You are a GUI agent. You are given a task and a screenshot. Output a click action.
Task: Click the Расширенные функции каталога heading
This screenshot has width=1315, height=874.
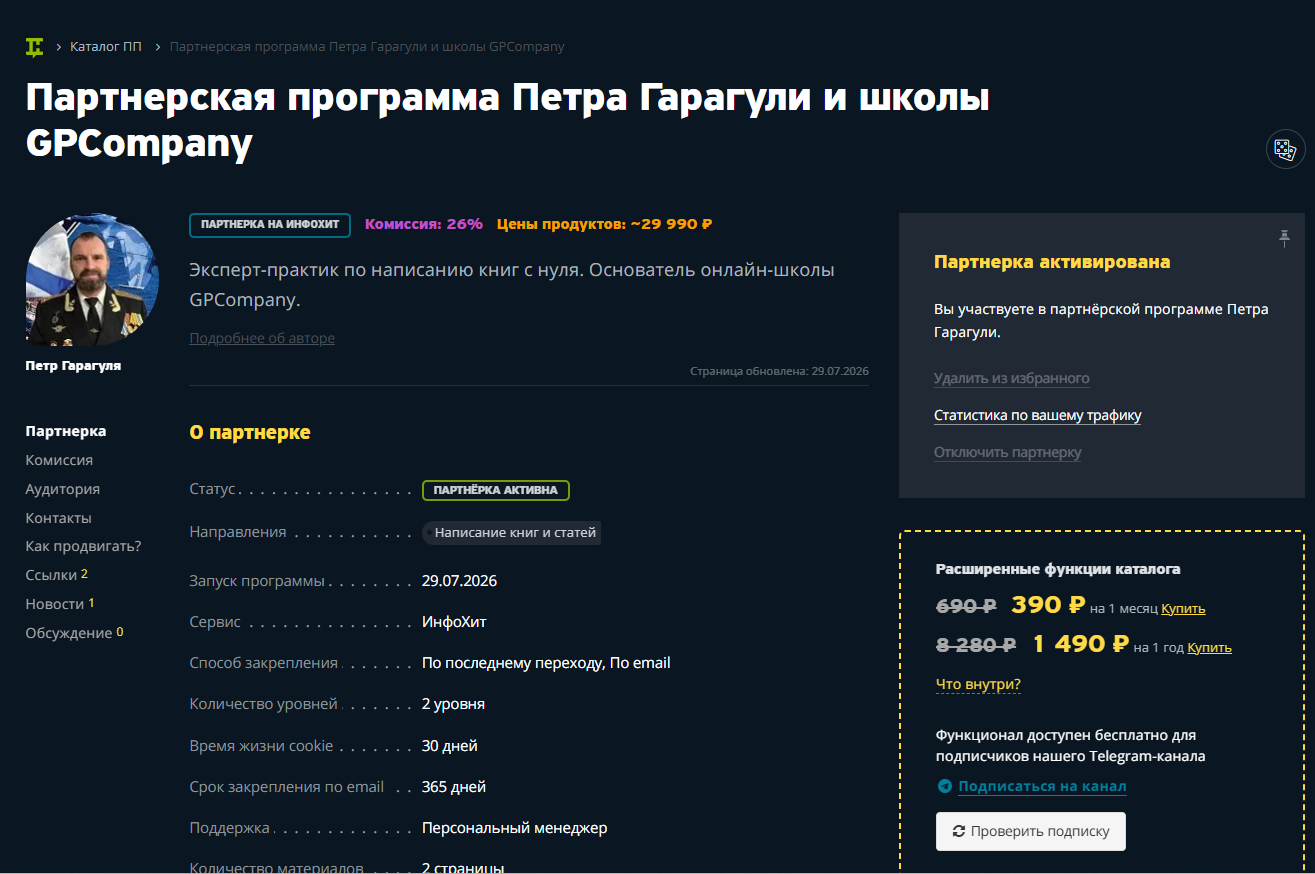click(1058, 569)
